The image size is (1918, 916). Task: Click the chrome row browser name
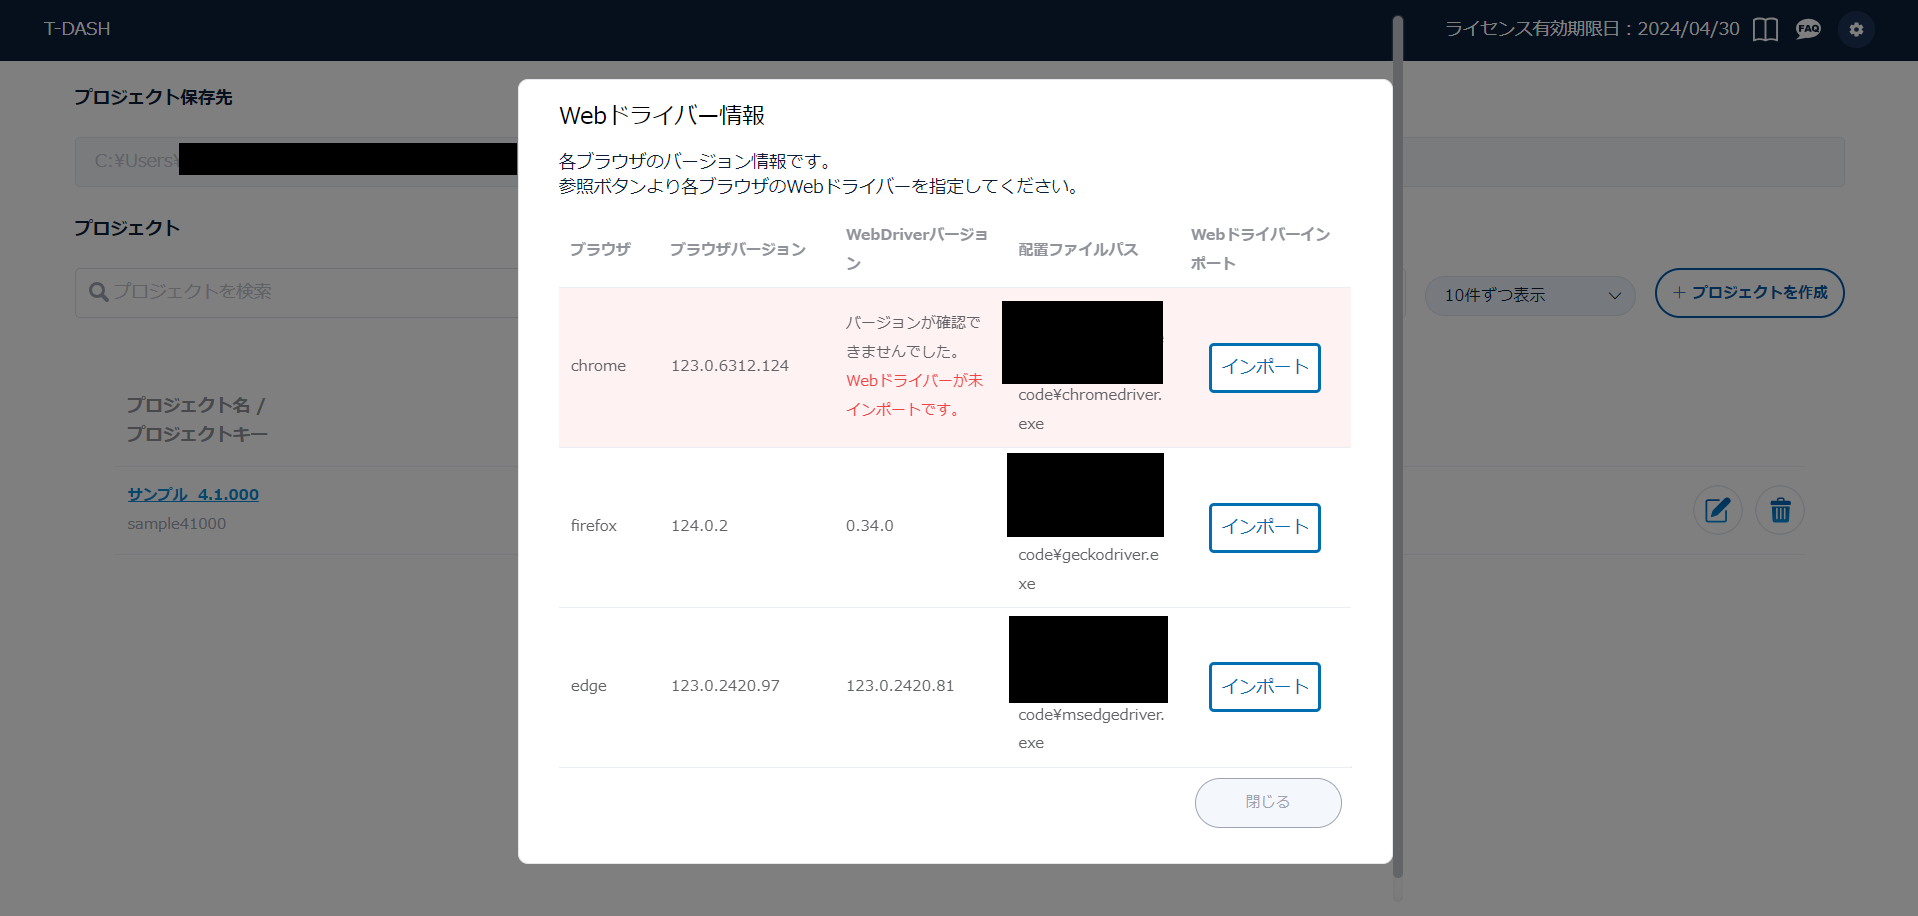598,366
